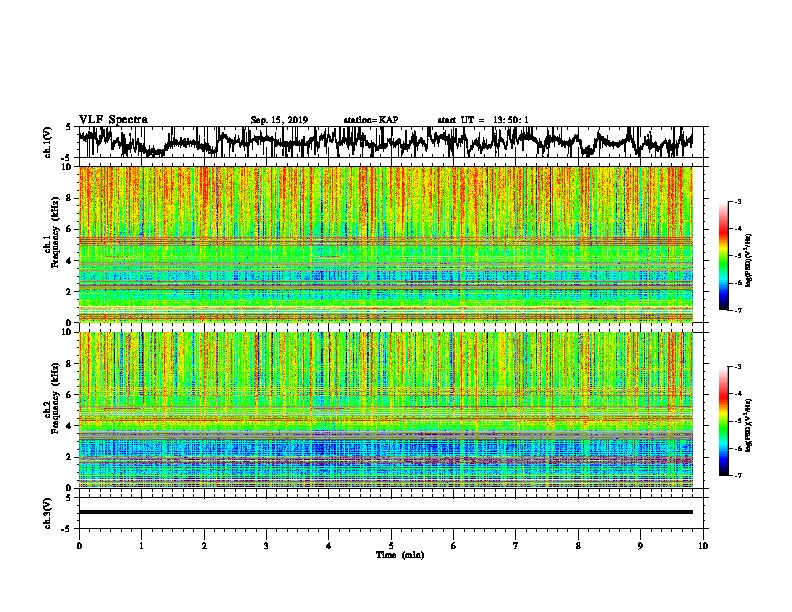The image size is (792, 612).
Task: Click the time tick label '0'
Action: [79, 546]
